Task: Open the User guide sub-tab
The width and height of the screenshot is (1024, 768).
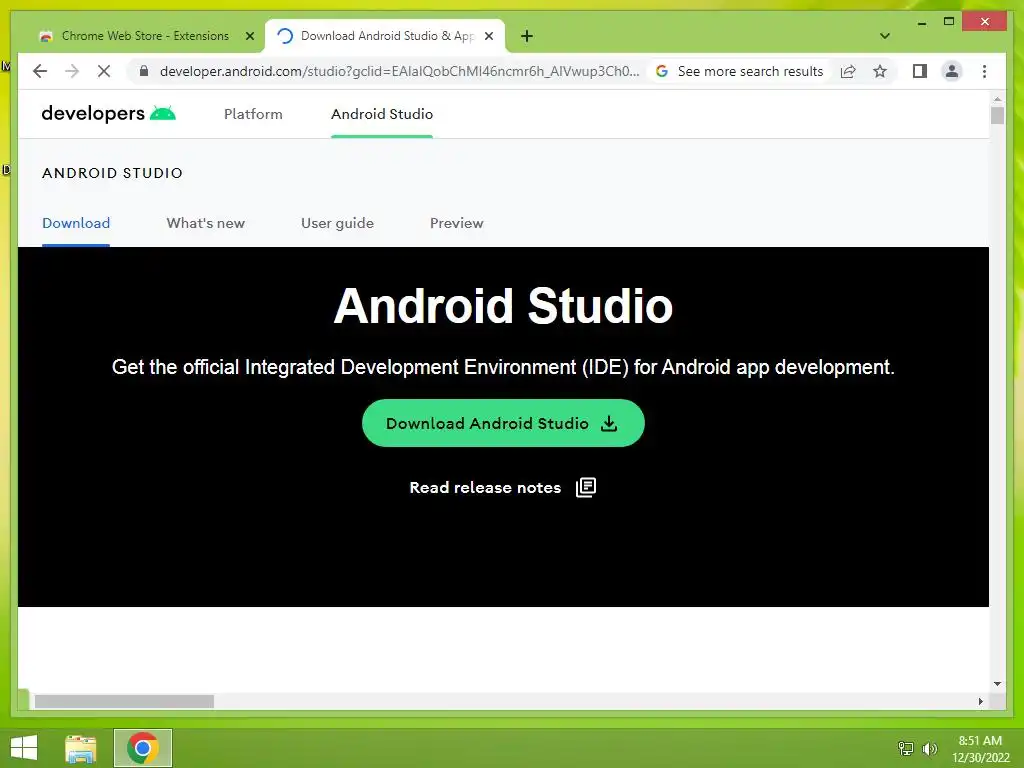Action: [338, 223]
